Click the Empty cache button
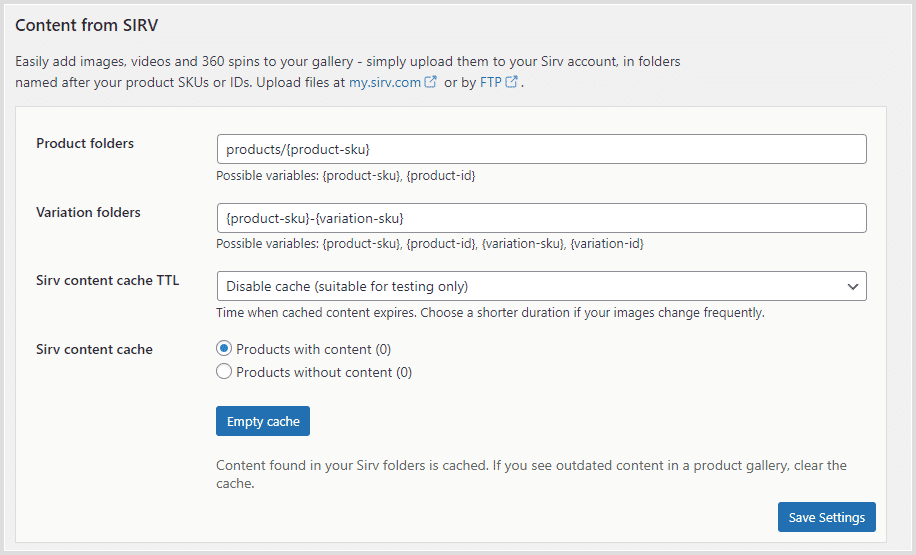Viewport: 916px width, 555px height. pos(263,421)
